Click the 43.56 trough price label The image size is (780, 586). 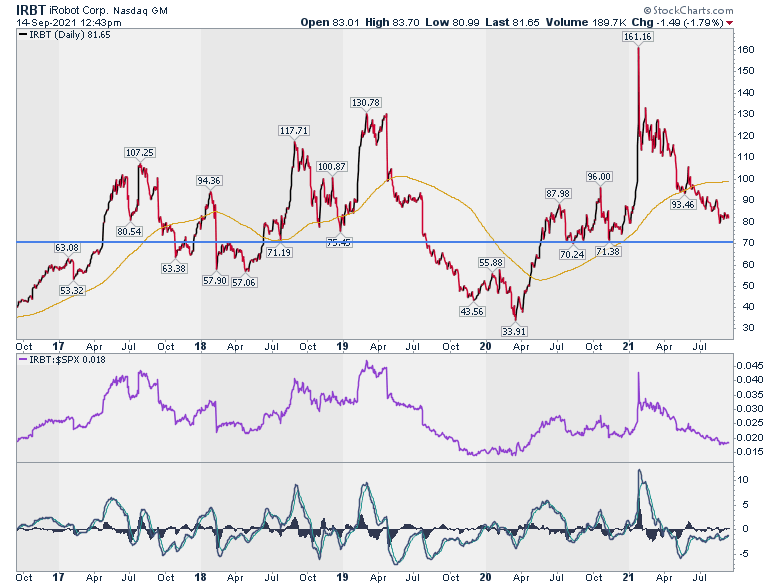(472, 312)
